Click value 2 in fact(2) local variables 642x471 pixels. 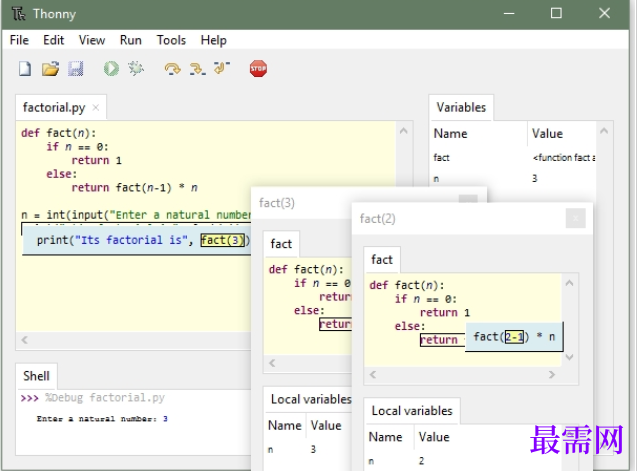click(x=421, y=461)
